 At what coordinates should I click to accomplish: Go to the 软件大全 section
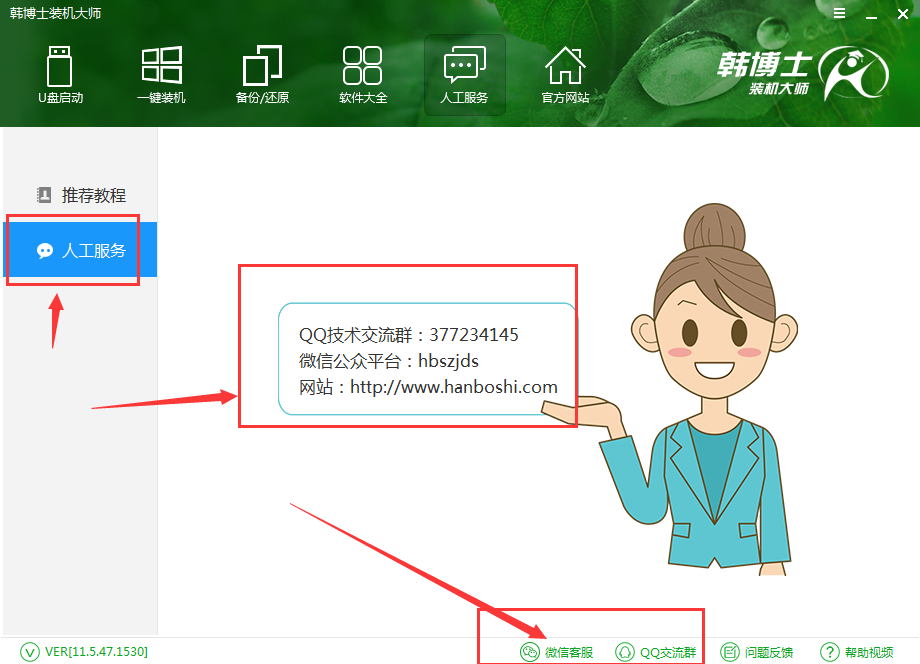click(363, 74)
